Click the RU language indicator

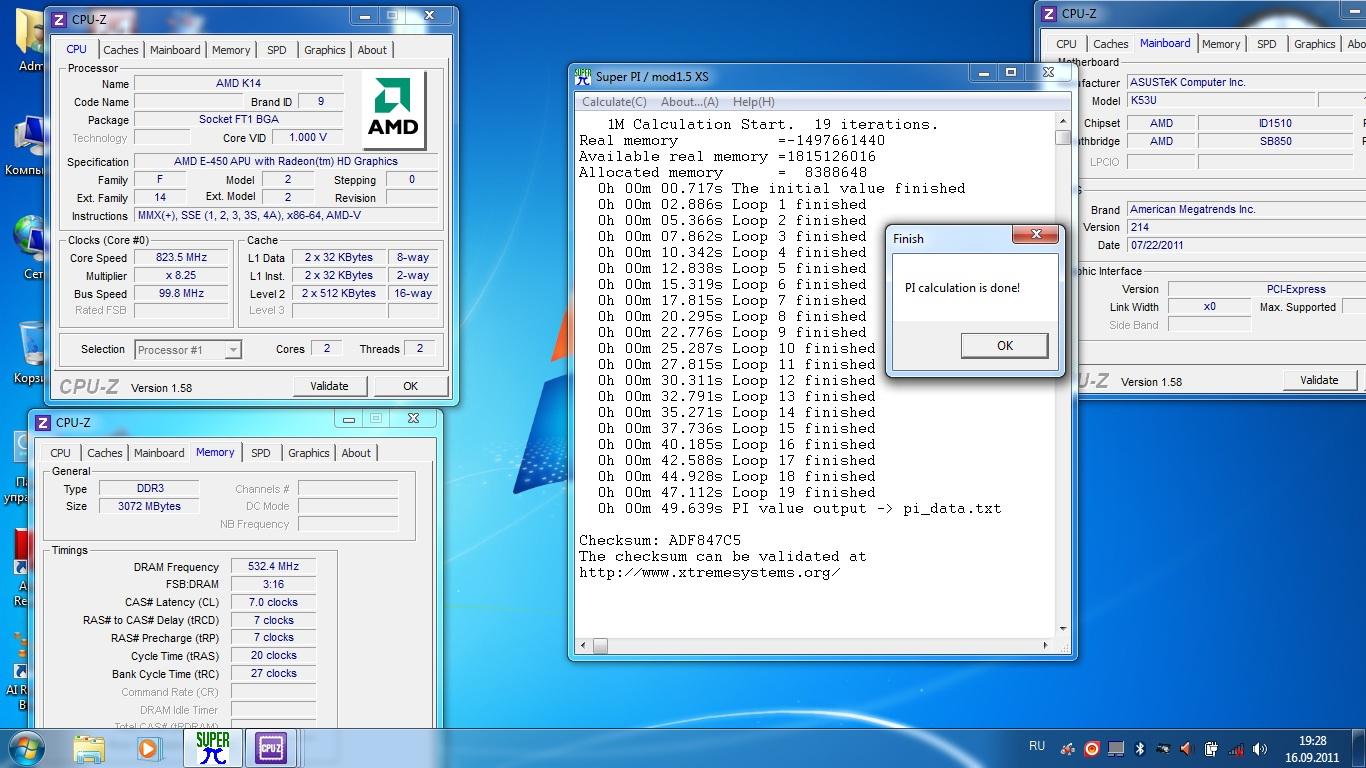[x=1037, y=746]
